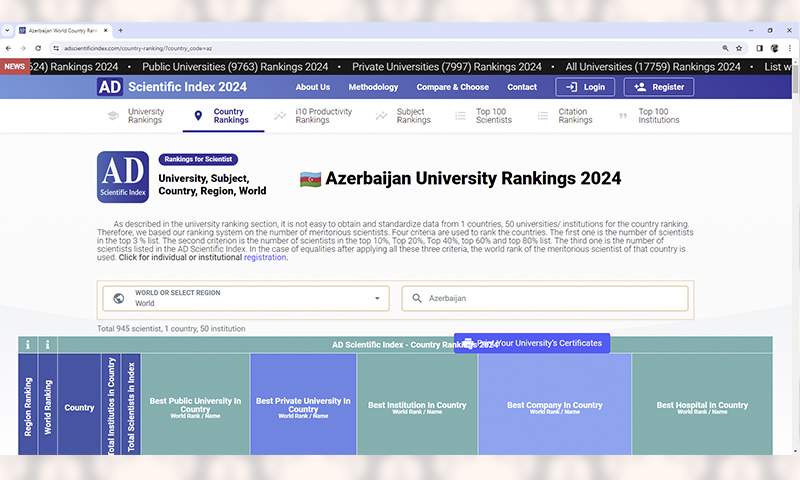800x480 pixels.
Task: Click Print Your University's Certificates button
Action: point(532,343)
